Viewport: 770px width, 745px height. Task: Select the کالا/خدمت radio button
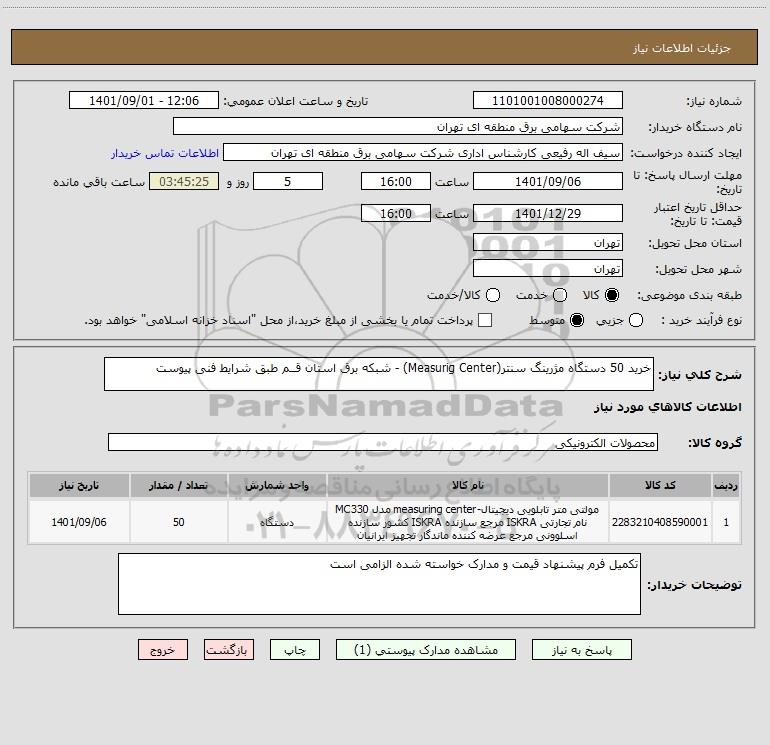tap(493, 295)
